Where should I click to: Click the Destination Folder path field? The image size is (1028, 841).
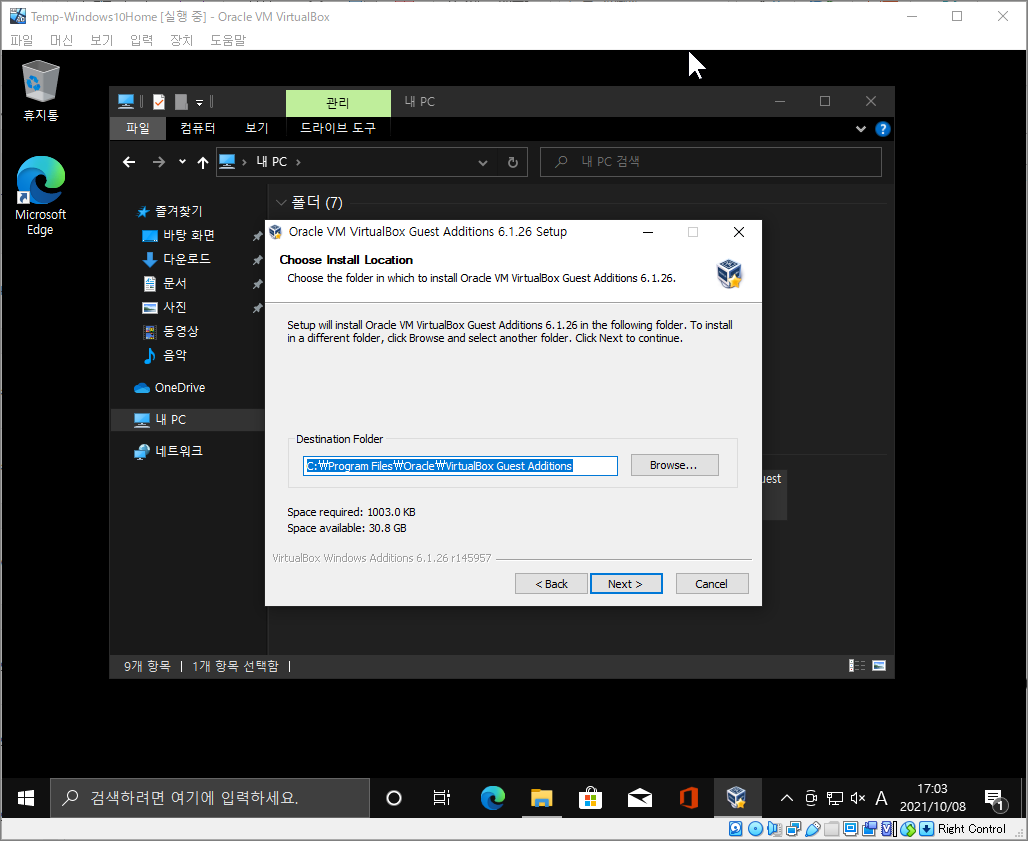tap(460, 466)
